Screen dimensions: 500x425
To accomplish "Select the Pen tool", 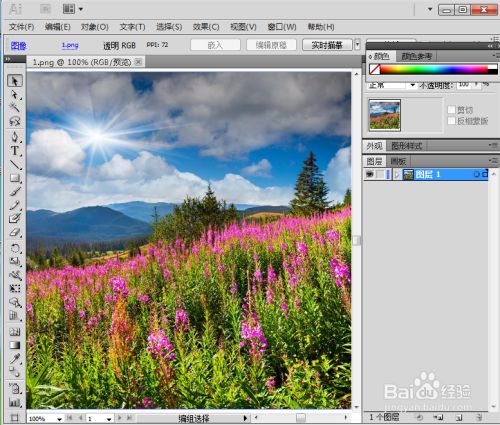I will [15, 137].
